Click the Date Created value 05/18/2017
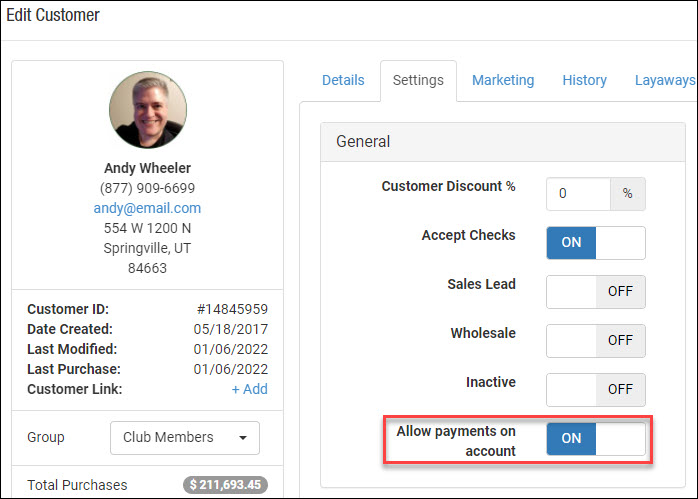Image resolution: width=698 pixels, height=499 pixels. pos(231,329)
